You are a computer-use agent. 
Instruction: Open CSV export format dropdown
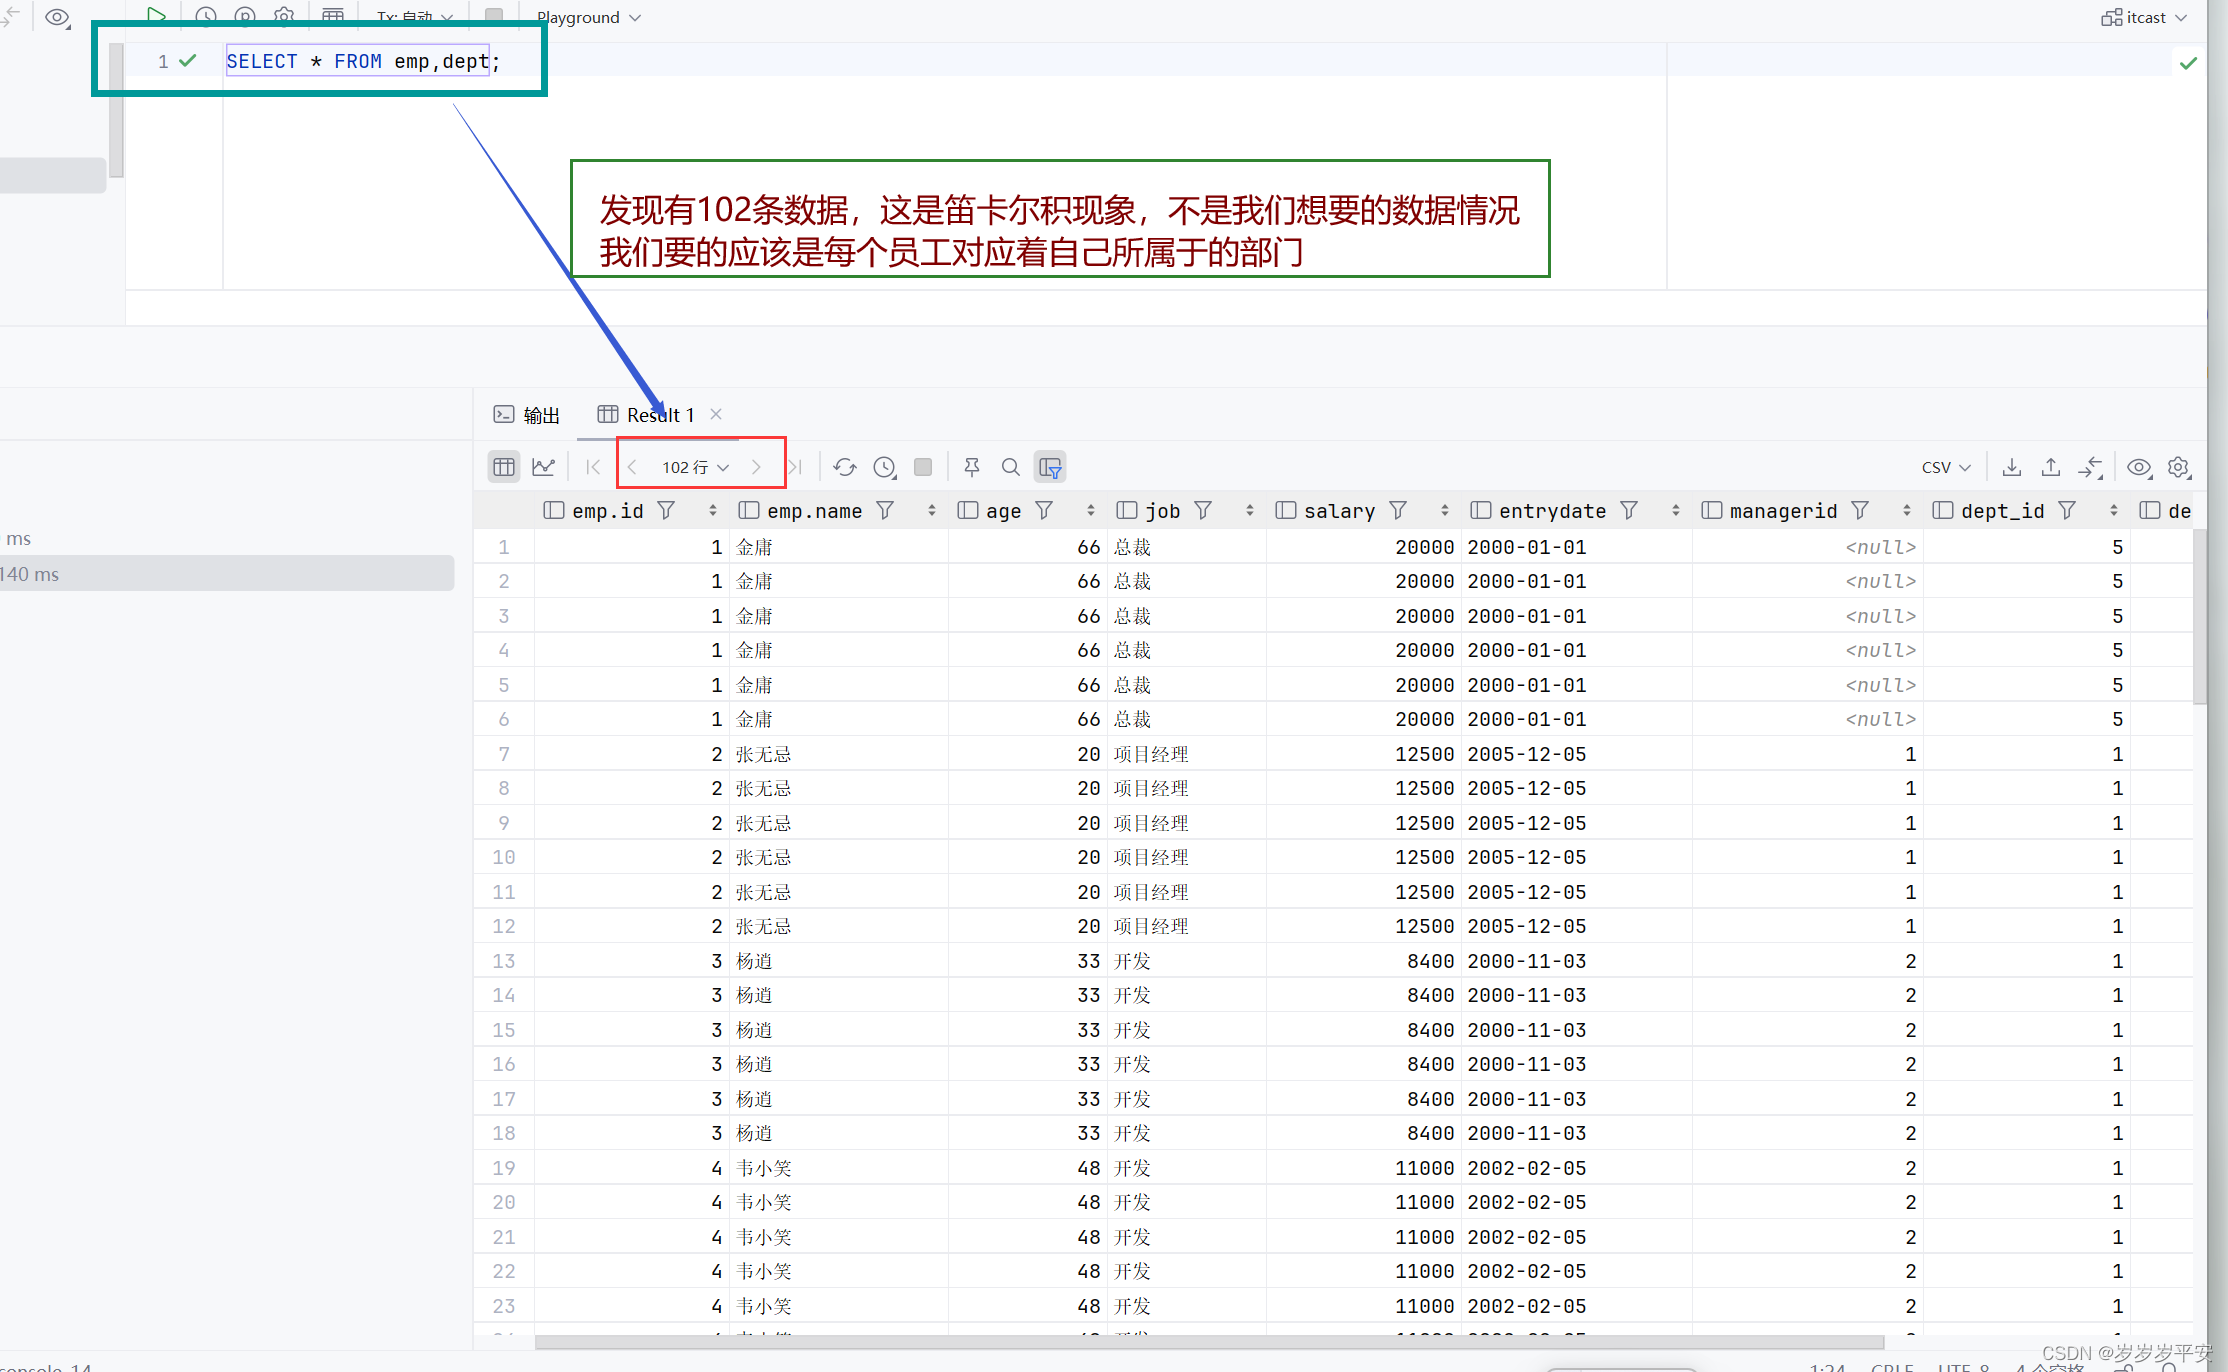pos(1946,467)
